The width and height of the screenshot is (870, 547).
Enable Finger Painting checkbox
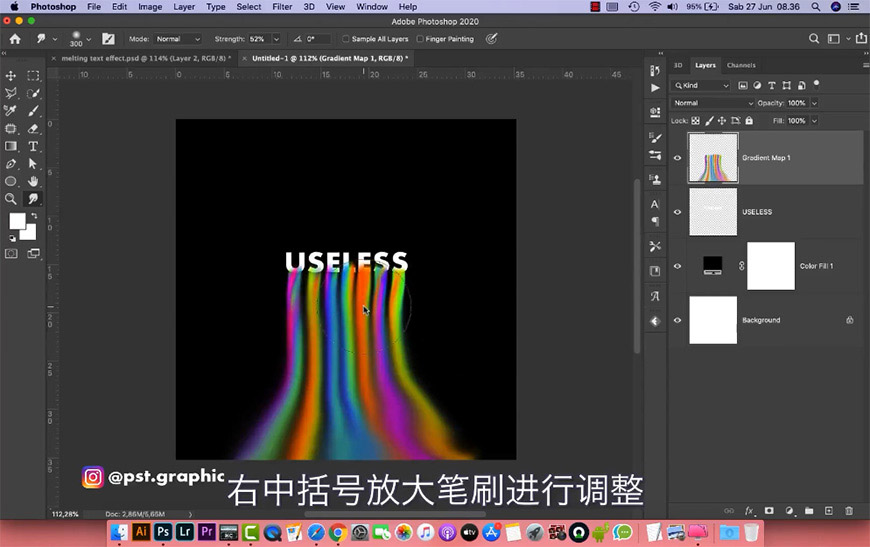point(420,39)
